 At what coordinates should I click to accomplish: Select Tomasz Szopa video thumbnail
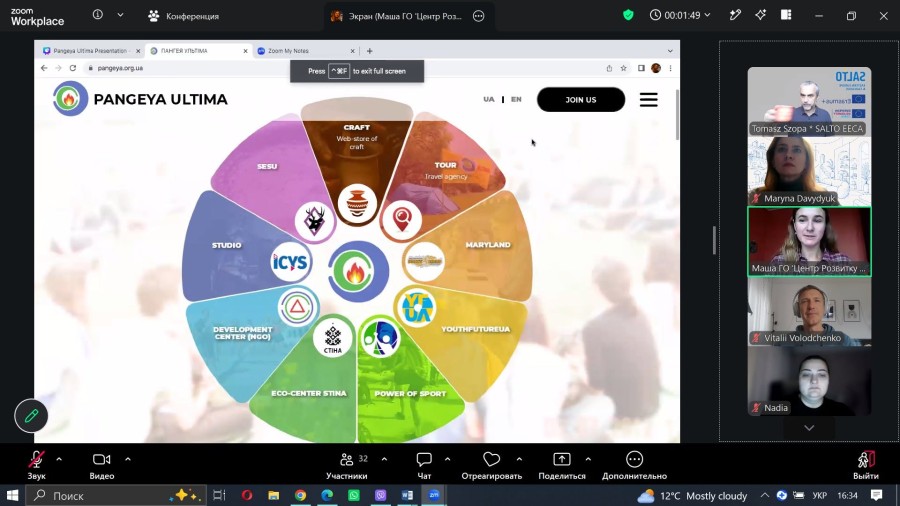tap(809, 102)
